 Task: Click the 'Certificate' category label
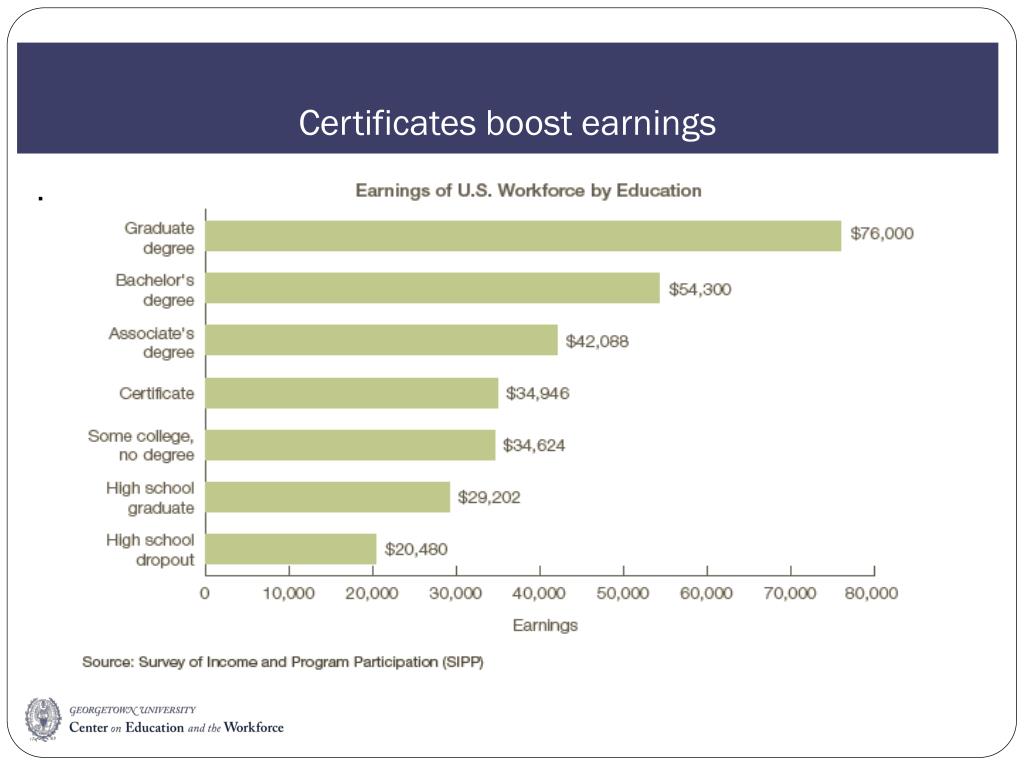(x=157, y=393)
